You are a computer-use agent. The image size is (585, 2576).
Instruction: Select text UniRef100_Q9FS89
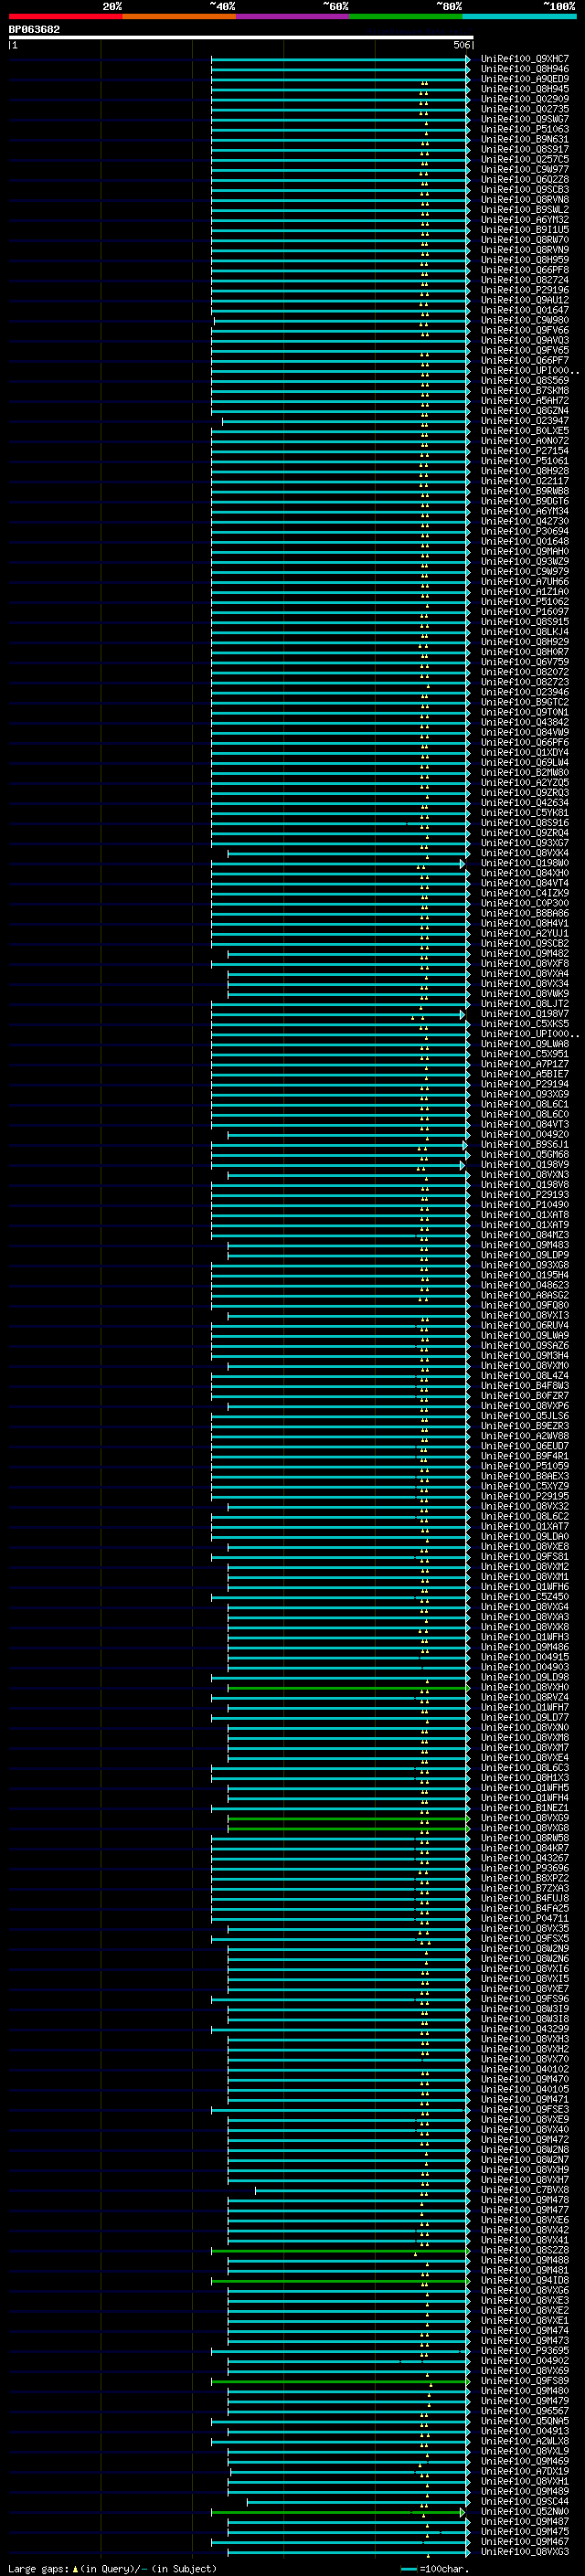pyautogui.click(x=525, y=2382)
